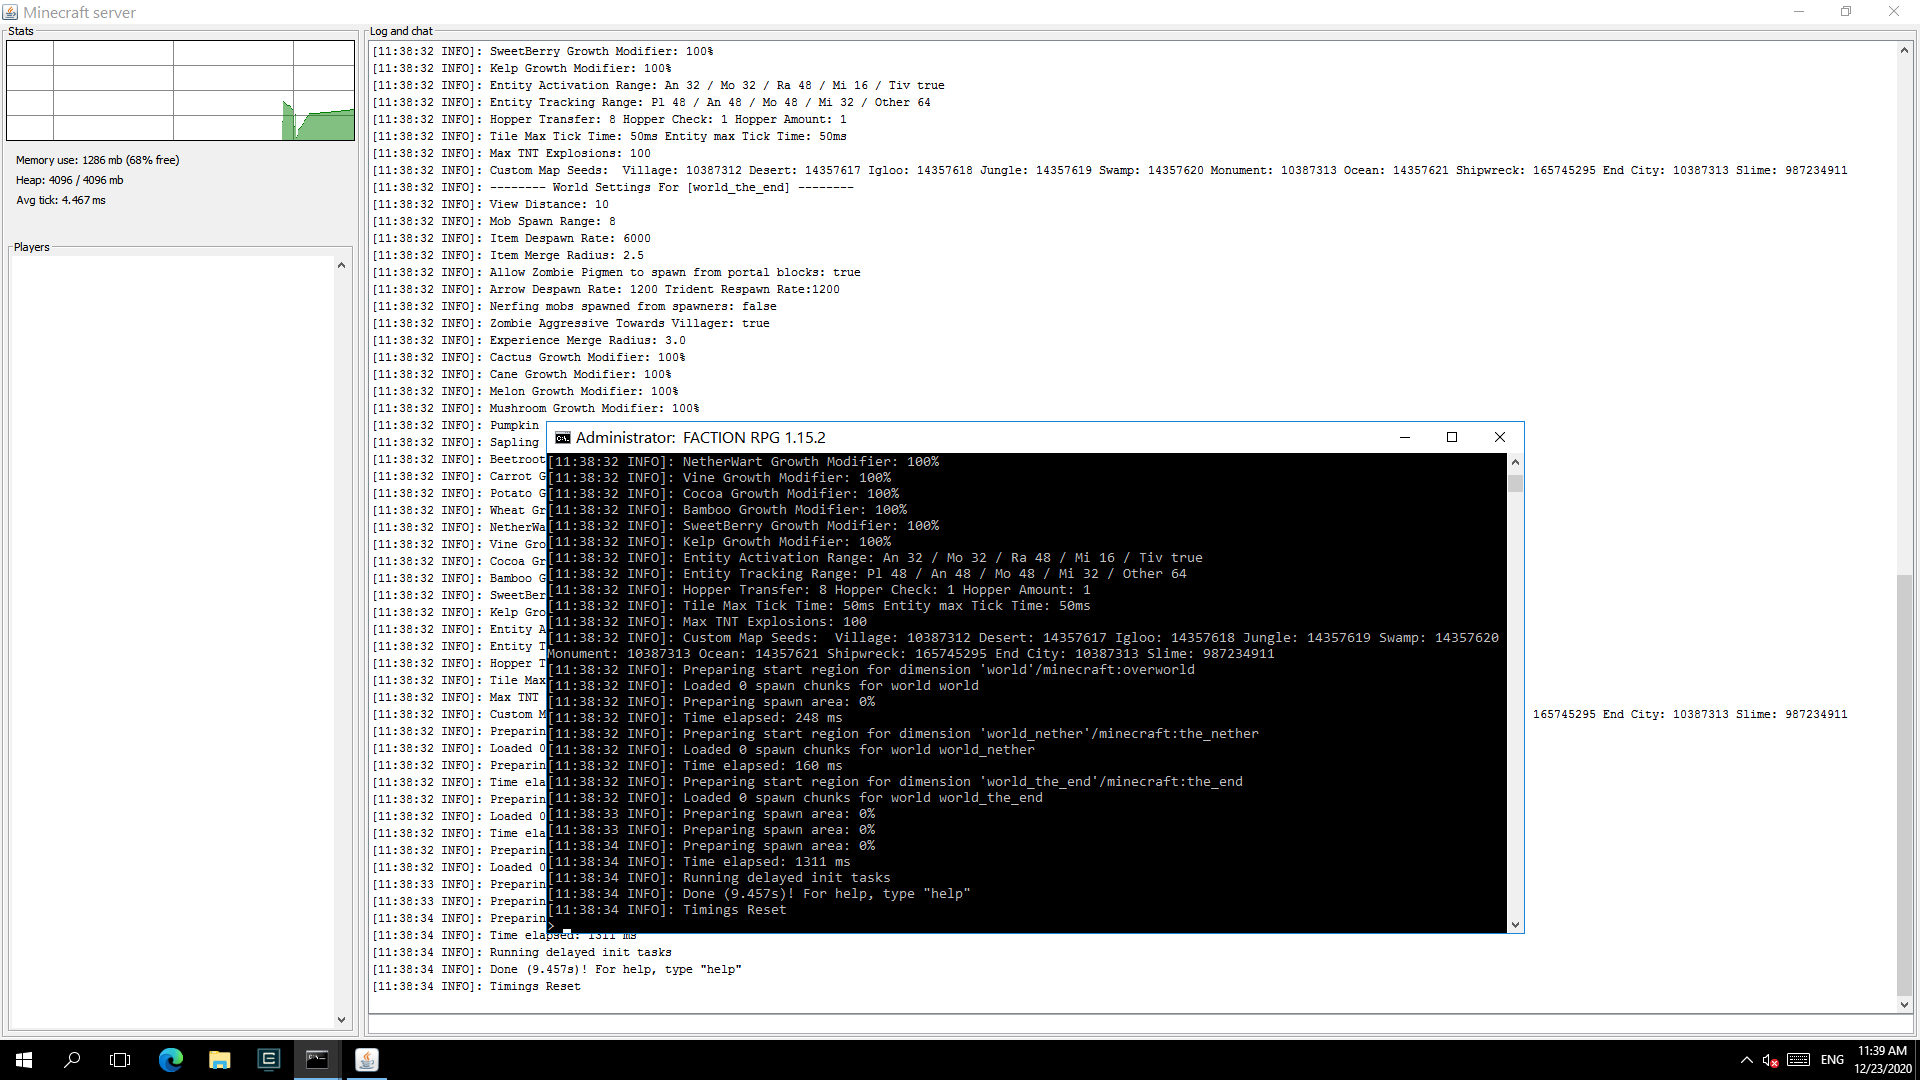Screen dimensions: 1920x1080
Task: Click the memory usage stats graph
Action: click(x=180, y=90)
